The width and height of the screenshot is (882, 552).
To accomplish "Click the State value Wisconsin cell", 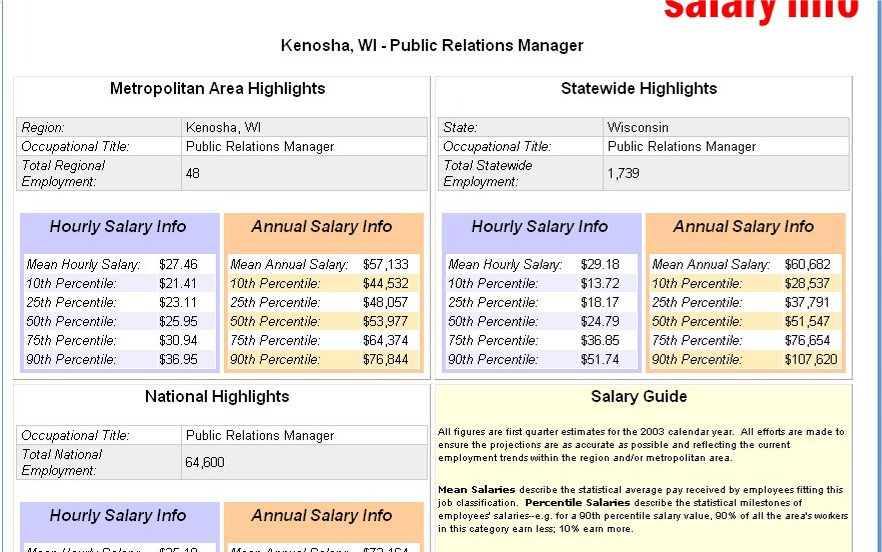I will [x=637, y=128].
